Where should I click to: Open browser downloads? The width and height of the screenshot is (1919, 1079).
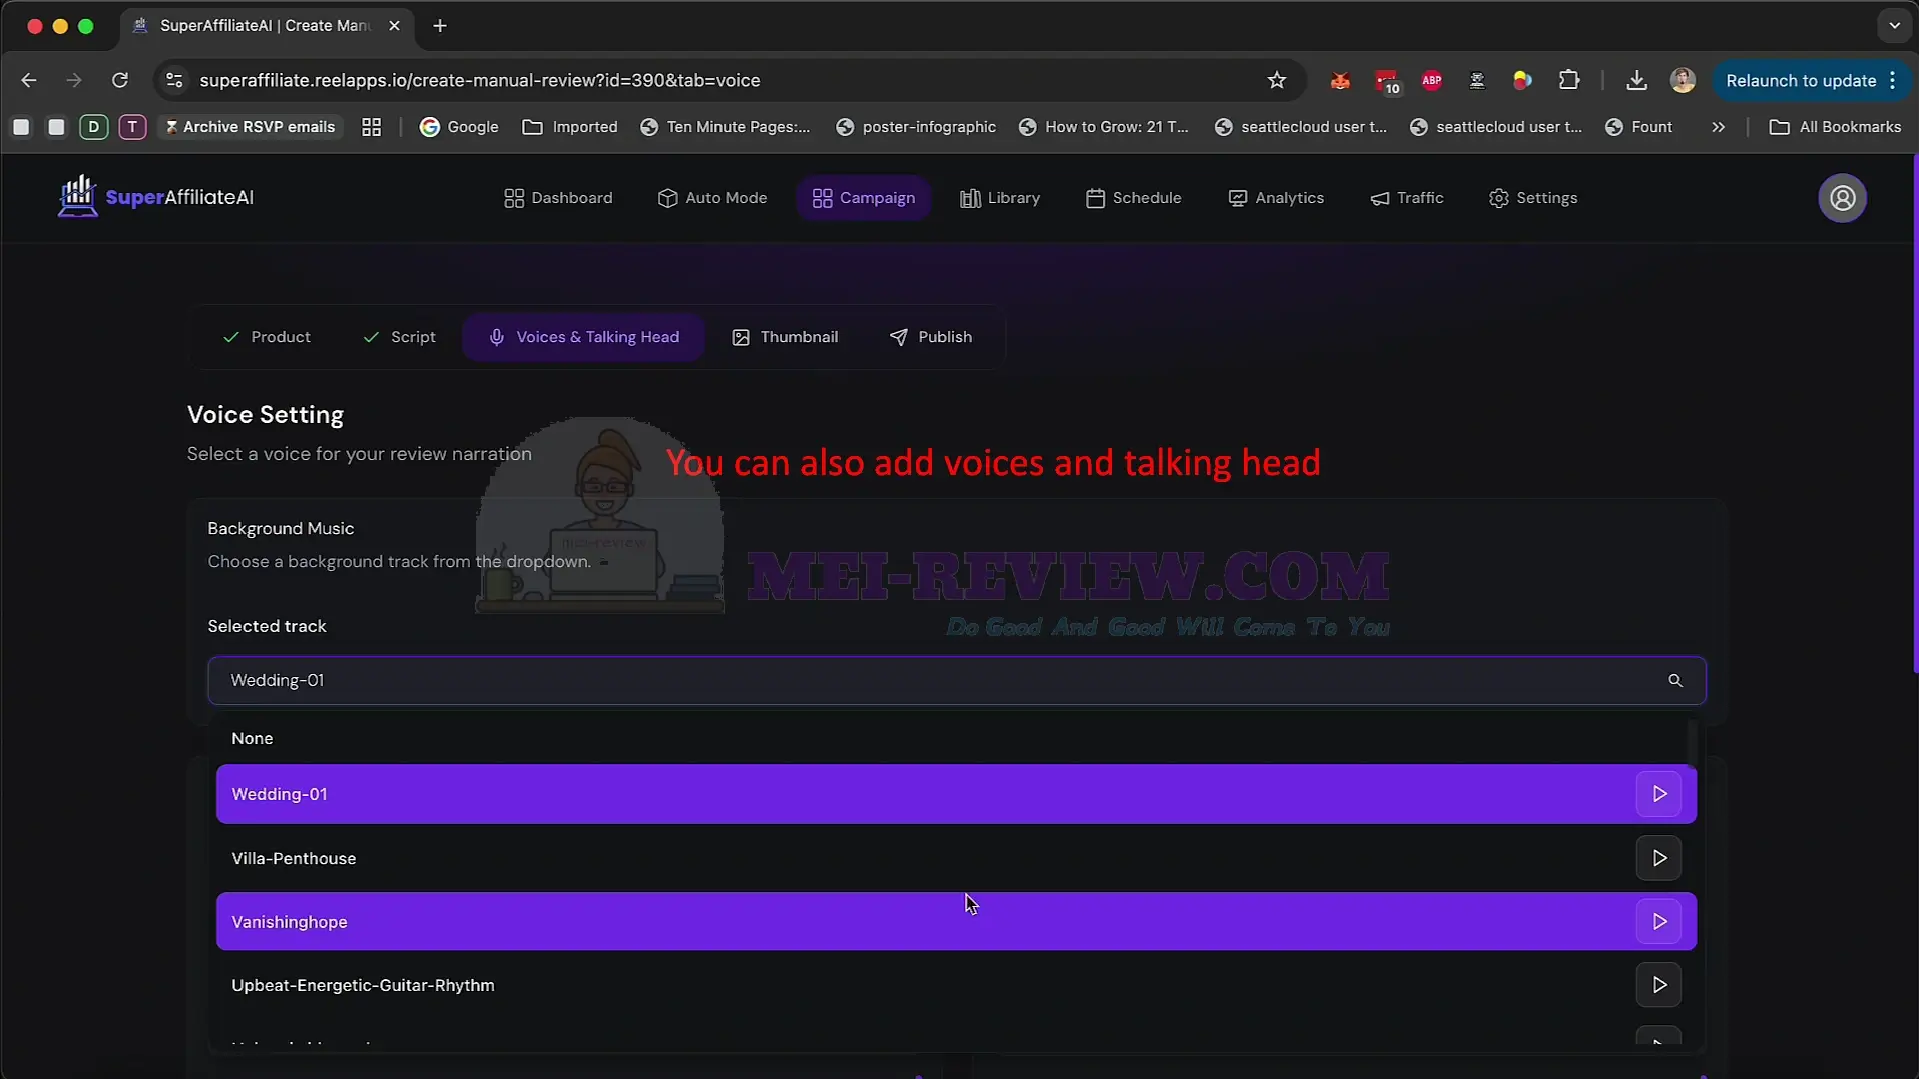point(1636,80)
